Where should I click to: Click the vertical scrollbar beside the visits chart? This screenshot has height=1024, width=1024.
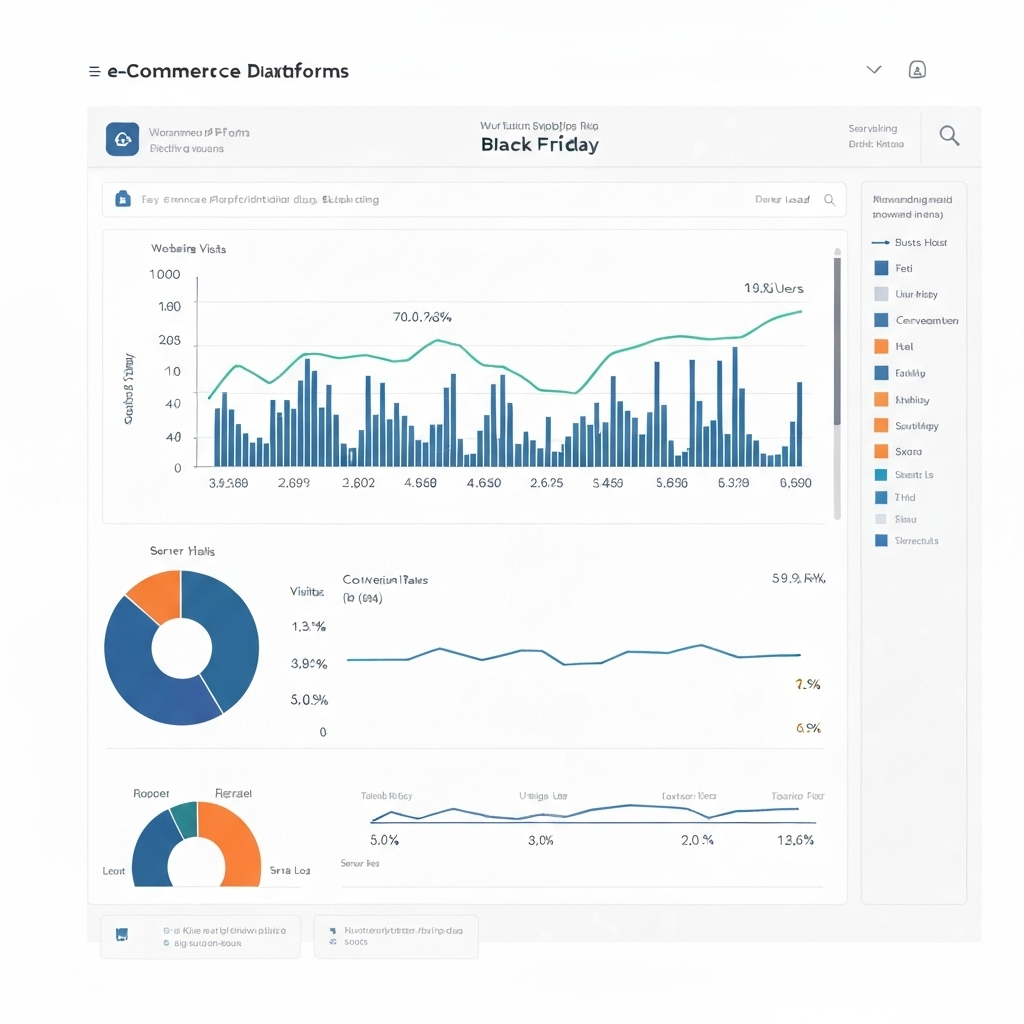click(837, 340)
